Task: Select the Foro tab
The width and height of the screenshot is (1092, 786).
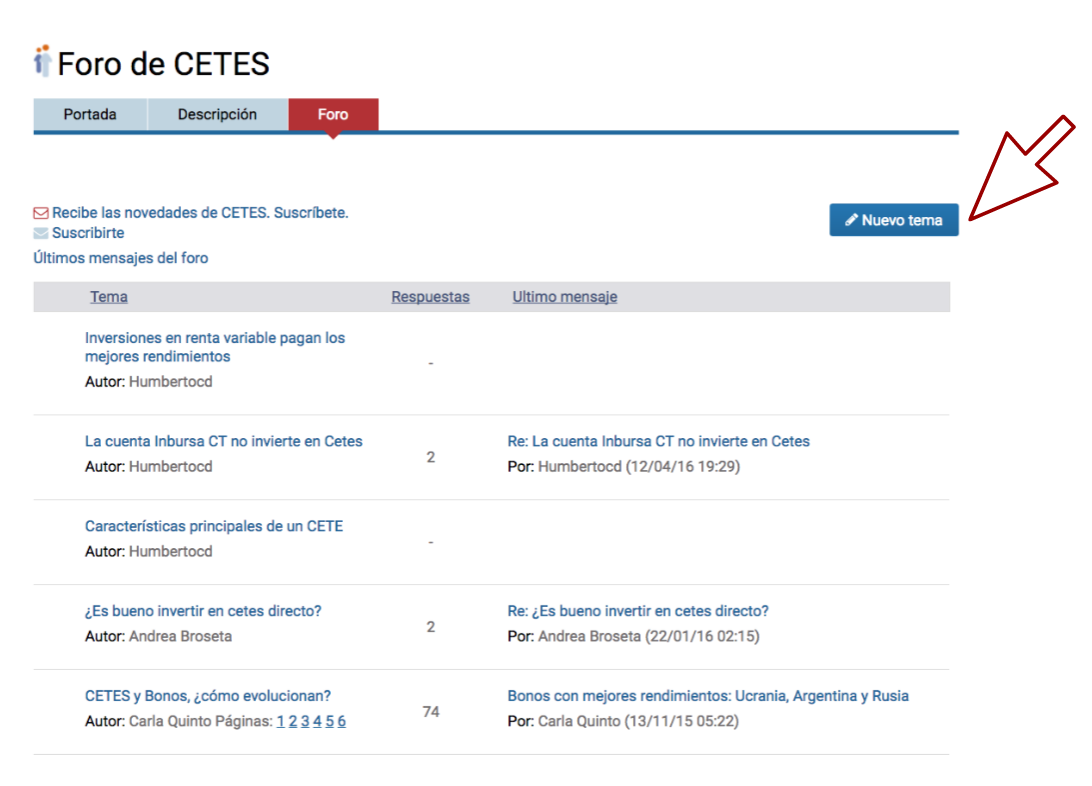Action: [x=333, y=115]
